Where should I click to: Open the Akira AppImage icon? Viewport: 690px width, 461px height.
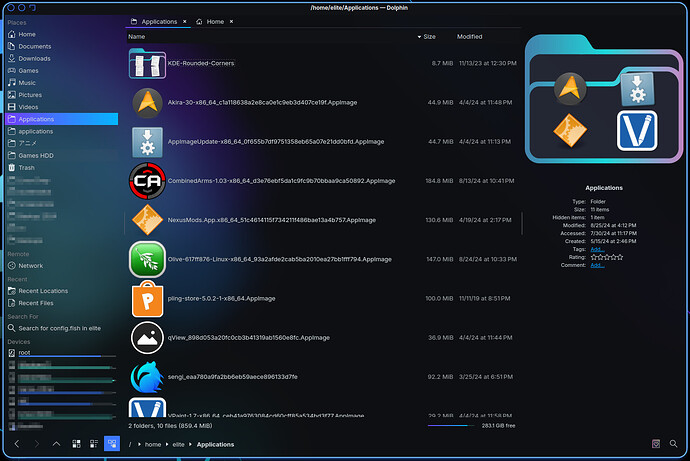(147, 103)
